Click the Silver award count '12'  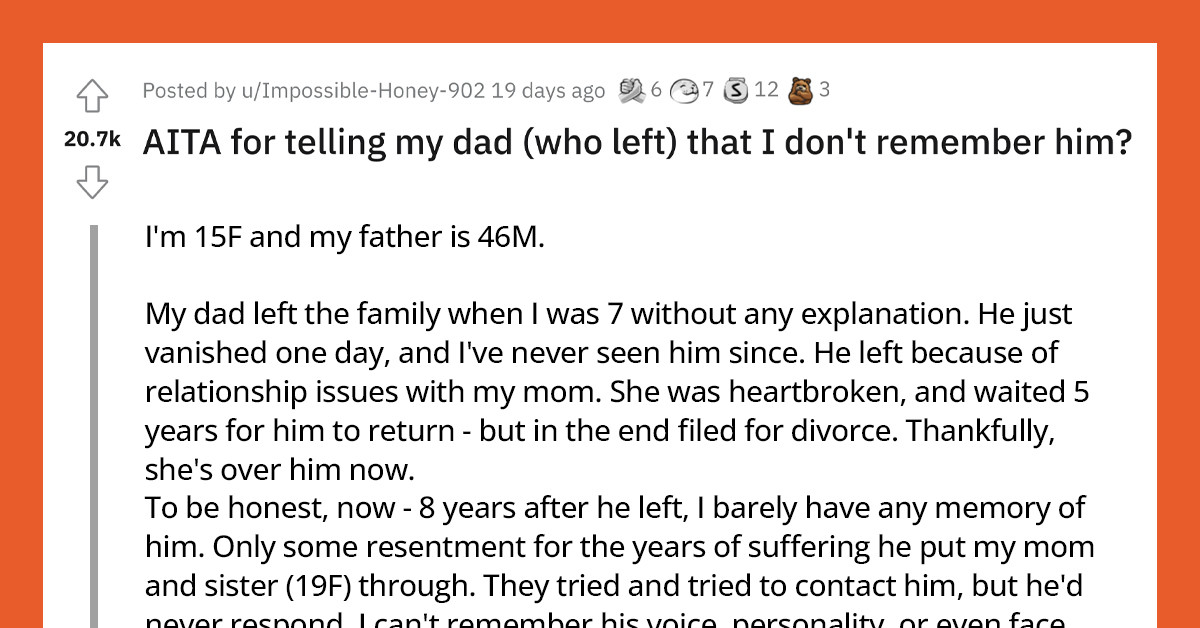(x=768, y=89)
